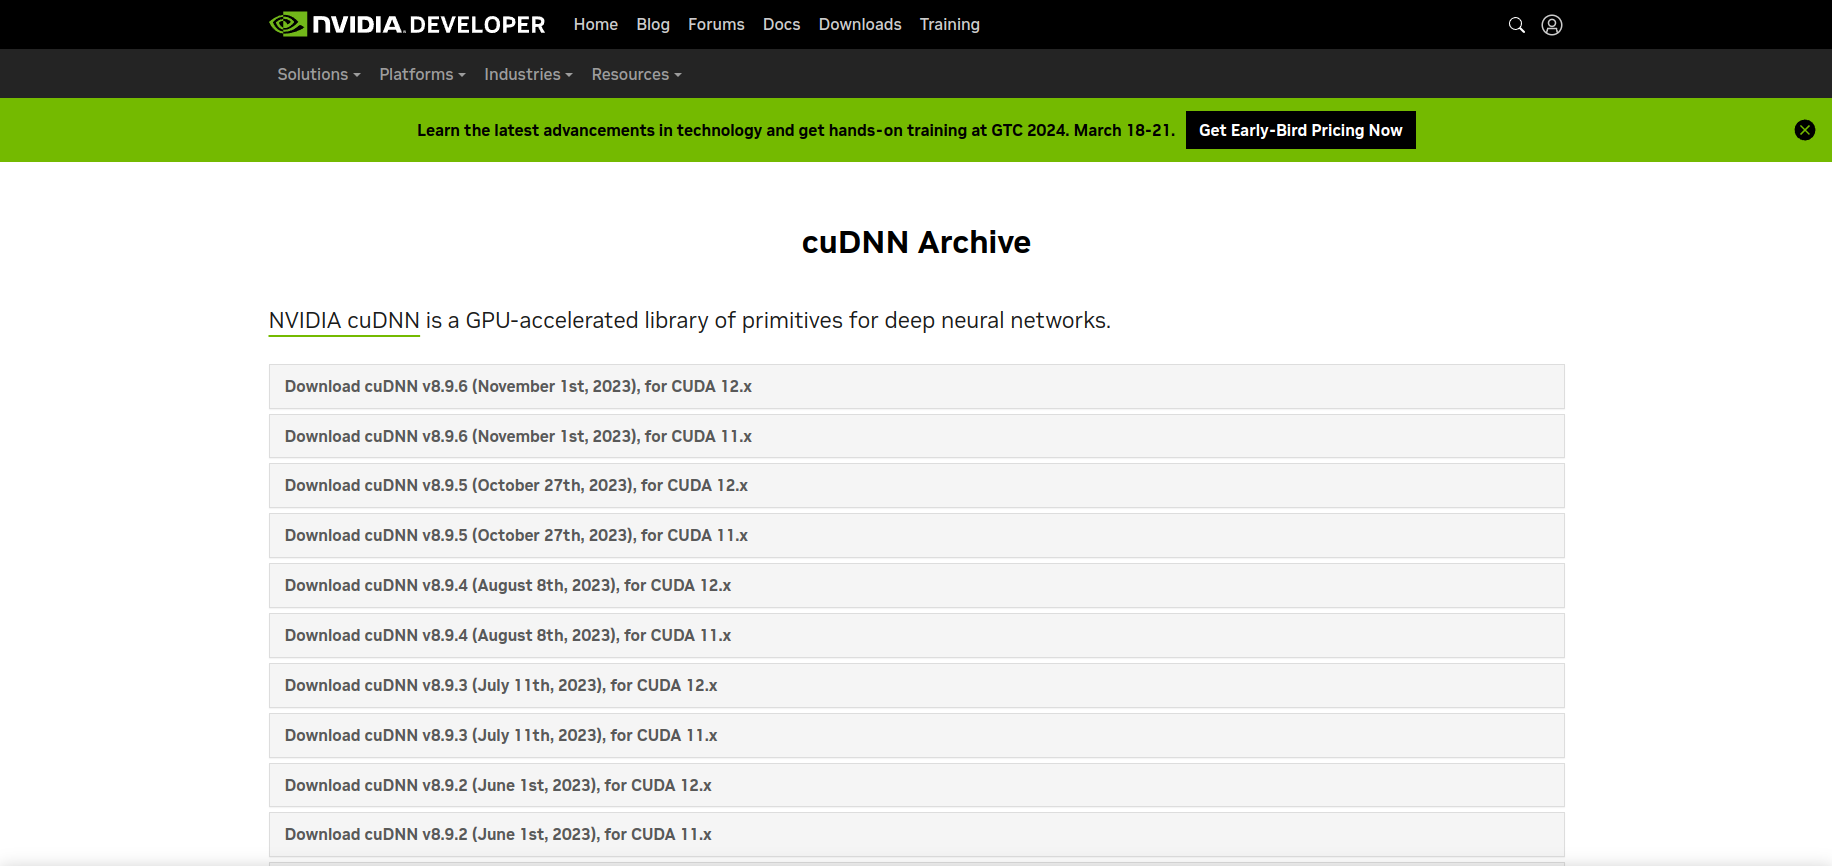The width and height of the screenshot is (1832, 866).
Task: Expand the Solutions dropdown
Action: tap(319, 74)
